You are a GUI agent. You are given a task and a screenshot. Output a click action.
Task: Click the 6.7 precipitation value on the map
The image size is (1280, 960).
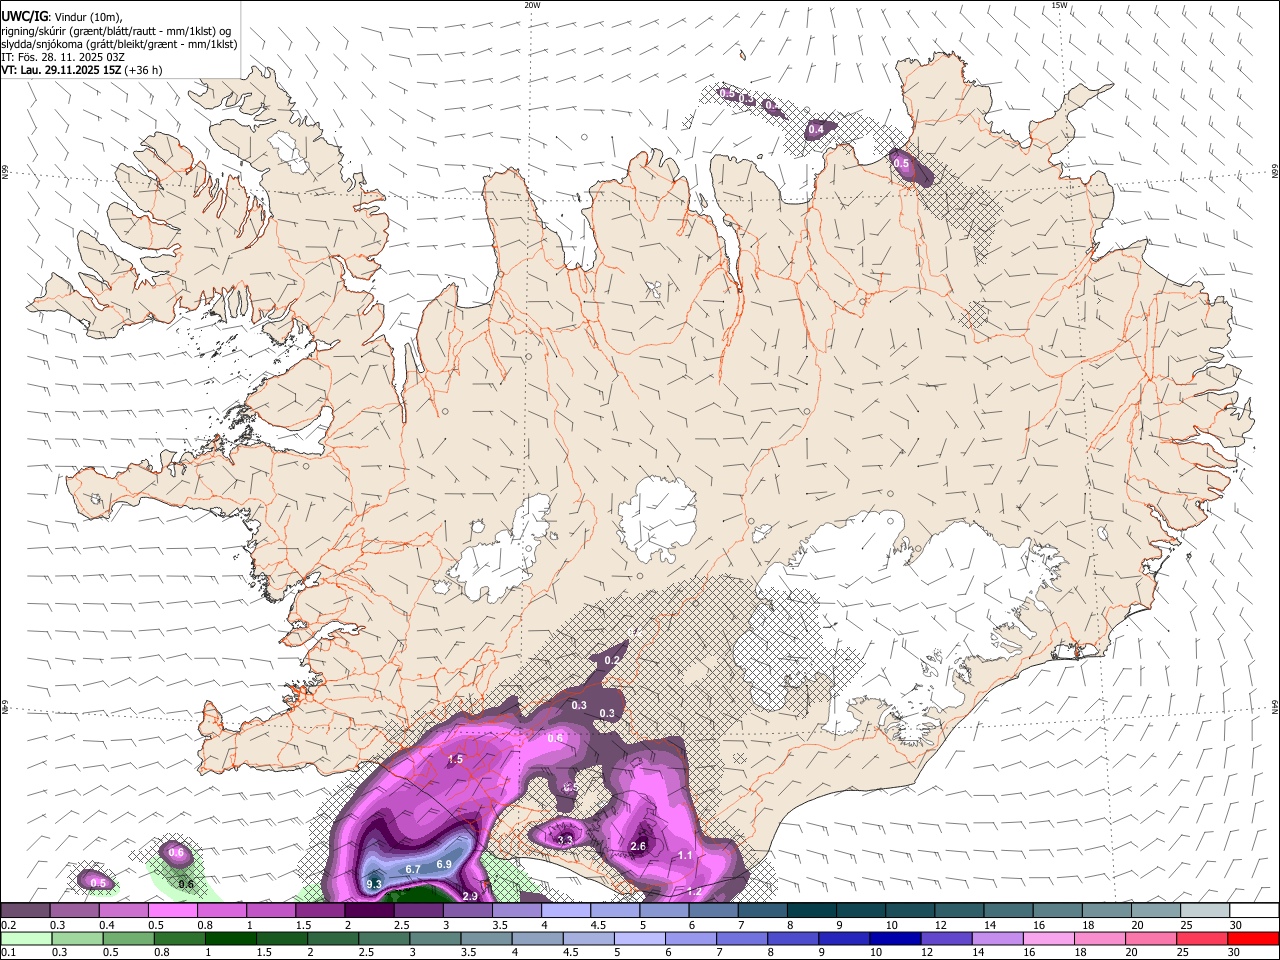(413, 869)
